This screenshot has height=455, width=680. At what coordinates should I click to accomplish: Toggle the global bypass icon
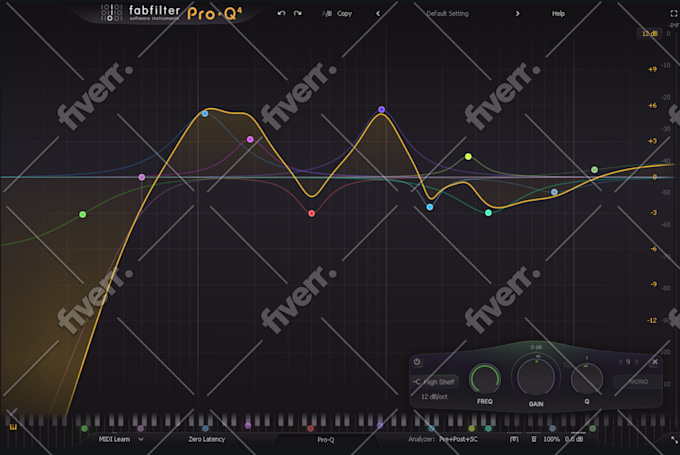coord(534,439)
